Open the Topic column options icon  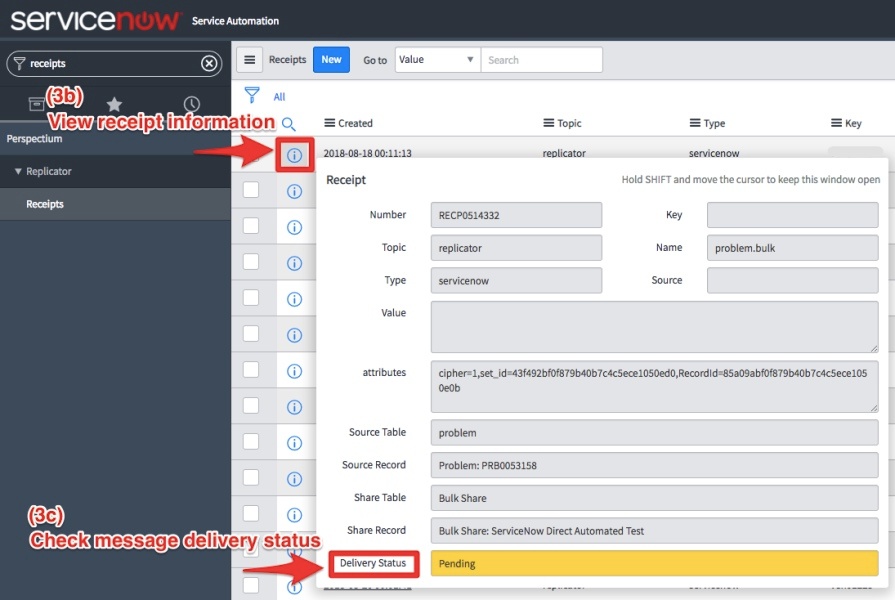tap(549, 123)
